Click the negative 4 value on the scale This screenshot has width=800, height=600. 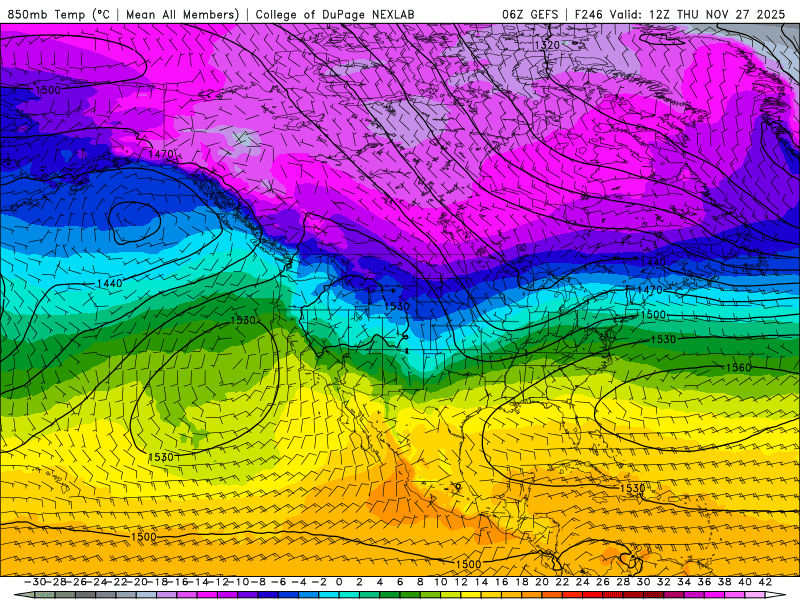coord(299,582)
